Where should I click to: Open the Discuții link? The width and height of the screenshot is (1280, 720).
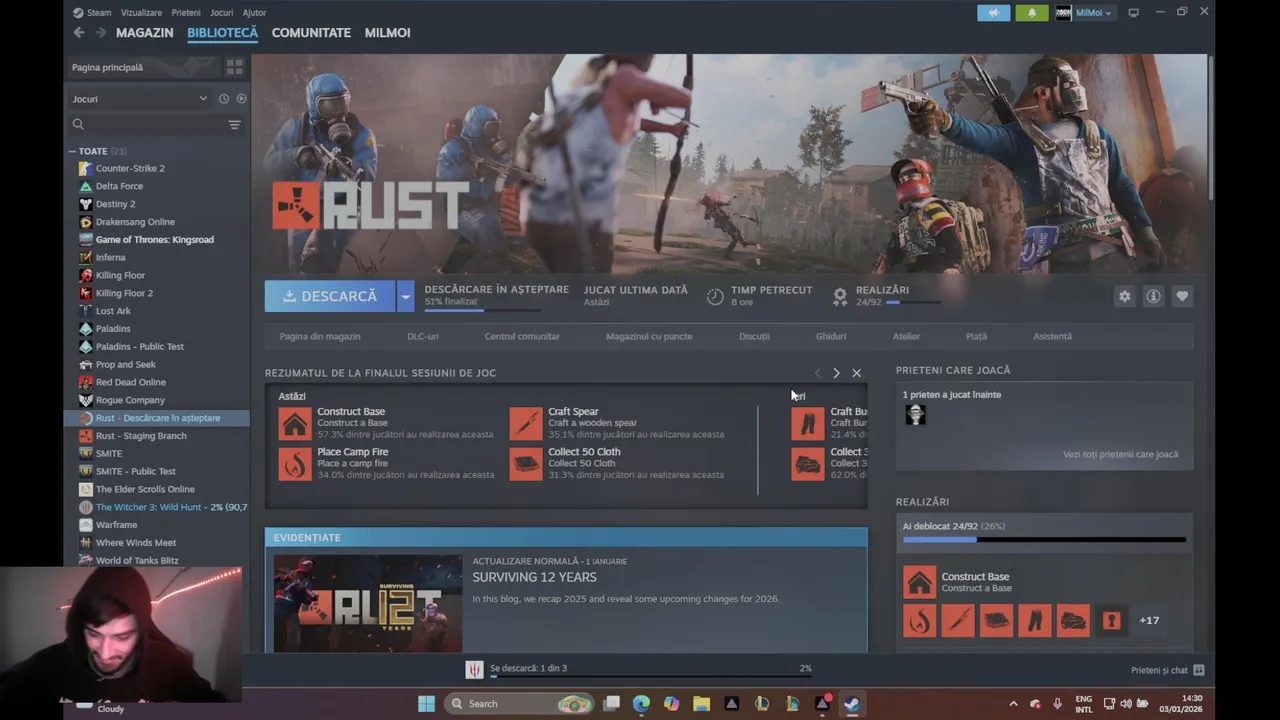pos(754,336)
